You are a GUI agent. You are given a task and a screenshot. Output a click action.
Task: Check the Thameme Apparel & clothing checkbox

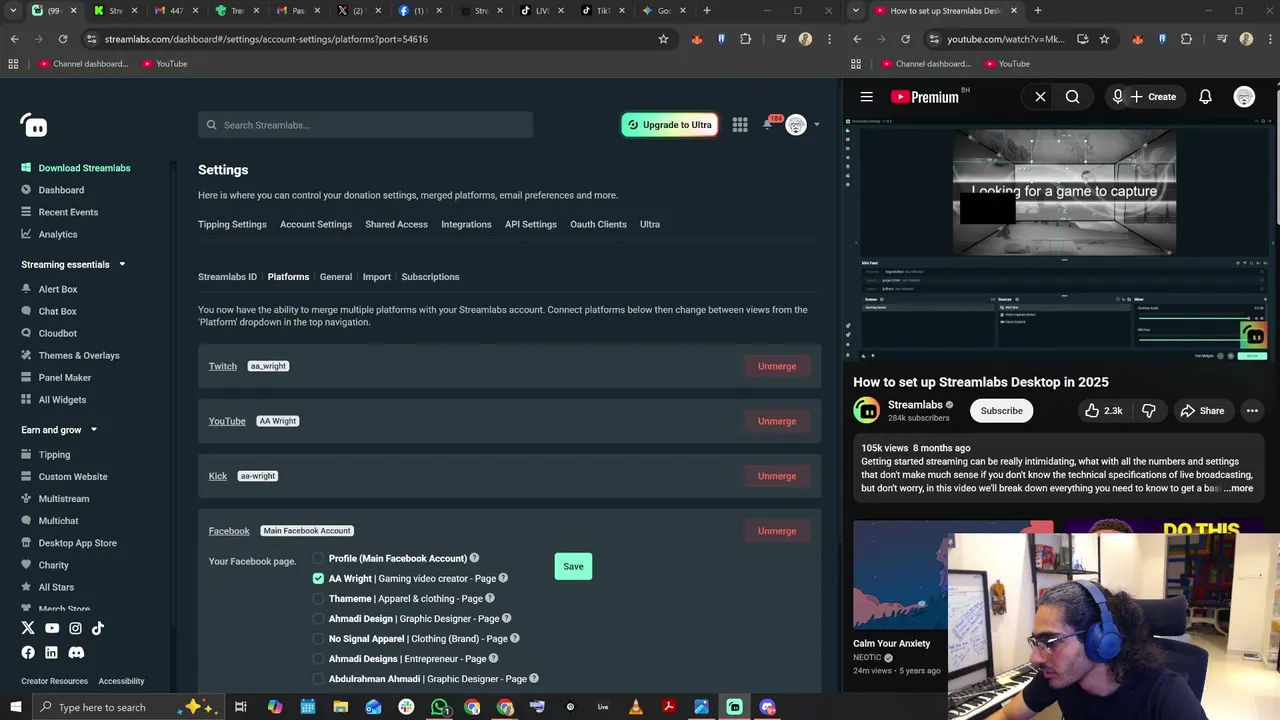point(318,598)
